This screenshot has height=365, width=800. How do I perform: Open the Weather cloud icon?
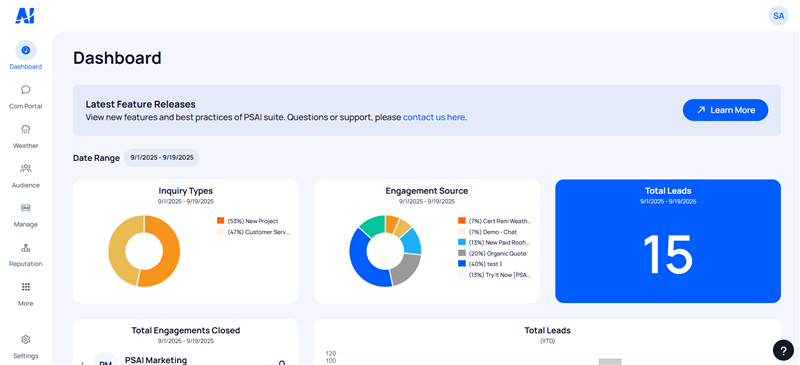[x=26, y=129]
